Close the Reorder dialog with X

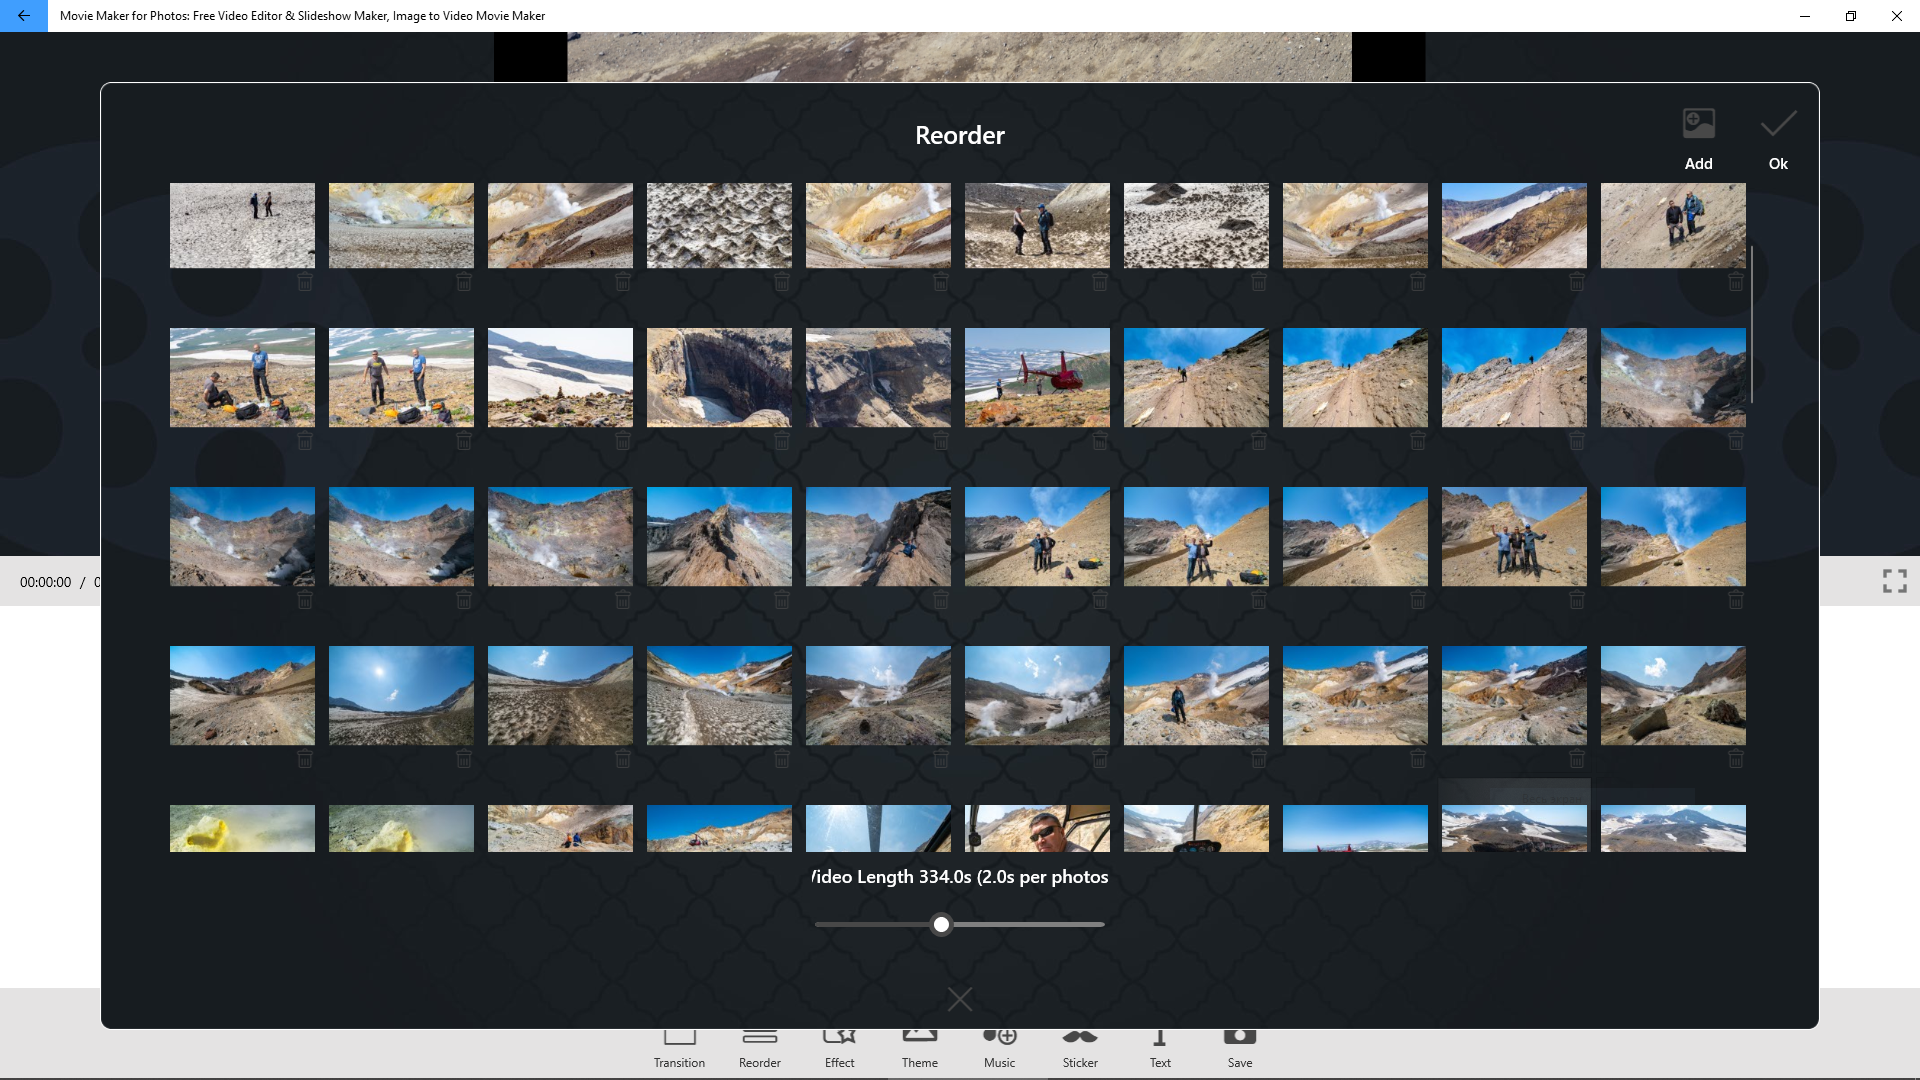click(x=959, y=999)
